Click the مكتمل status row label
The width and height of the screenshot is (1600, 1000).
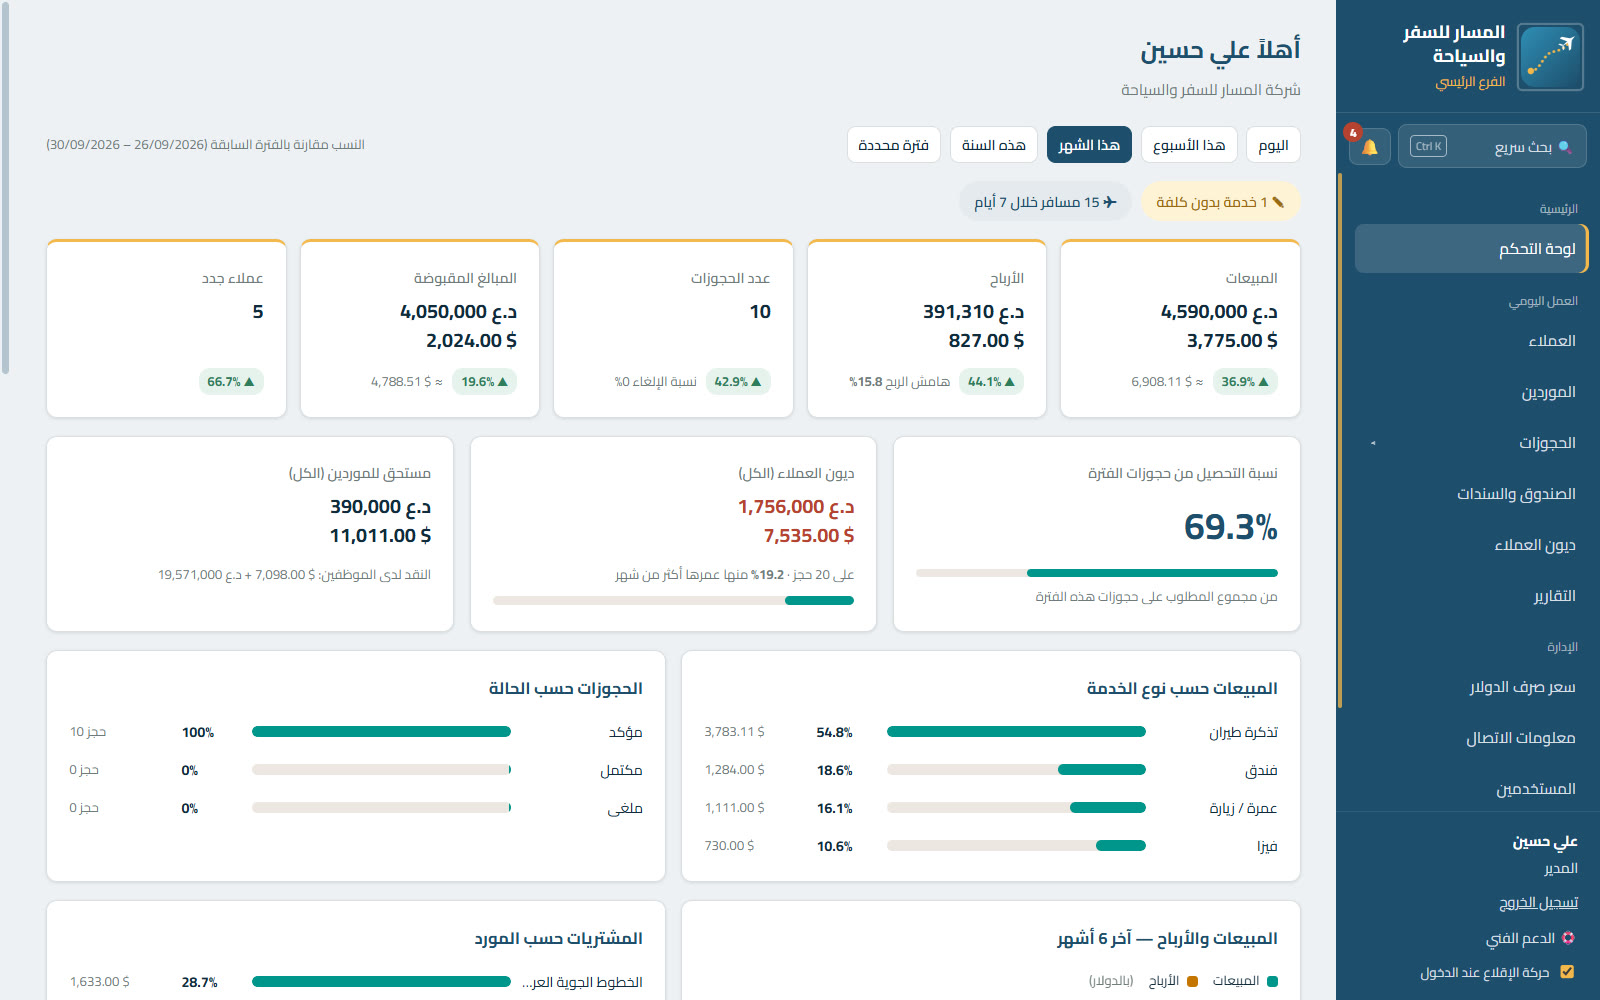pos(621,770)
